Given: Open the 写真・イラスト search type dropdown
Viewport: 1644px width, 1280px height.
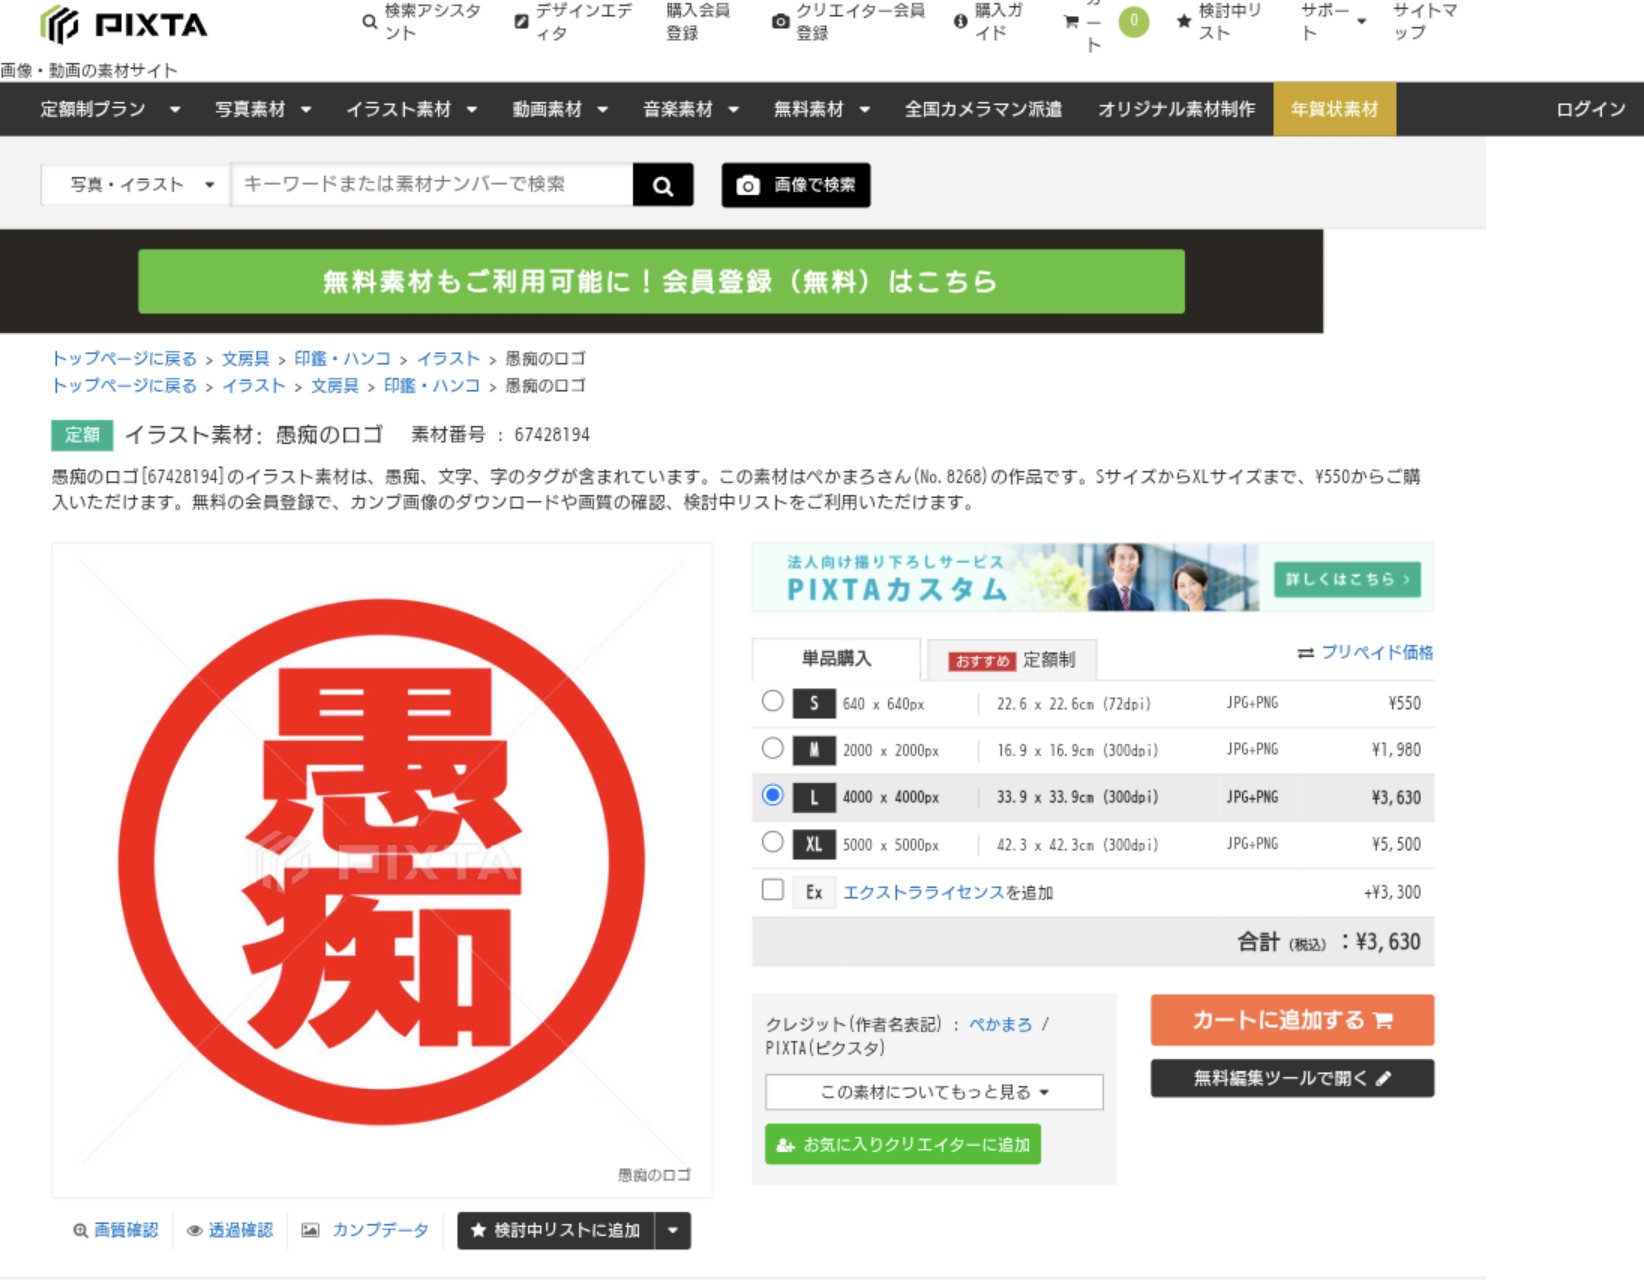Looking at the screenshot, I should pos(135,185).
